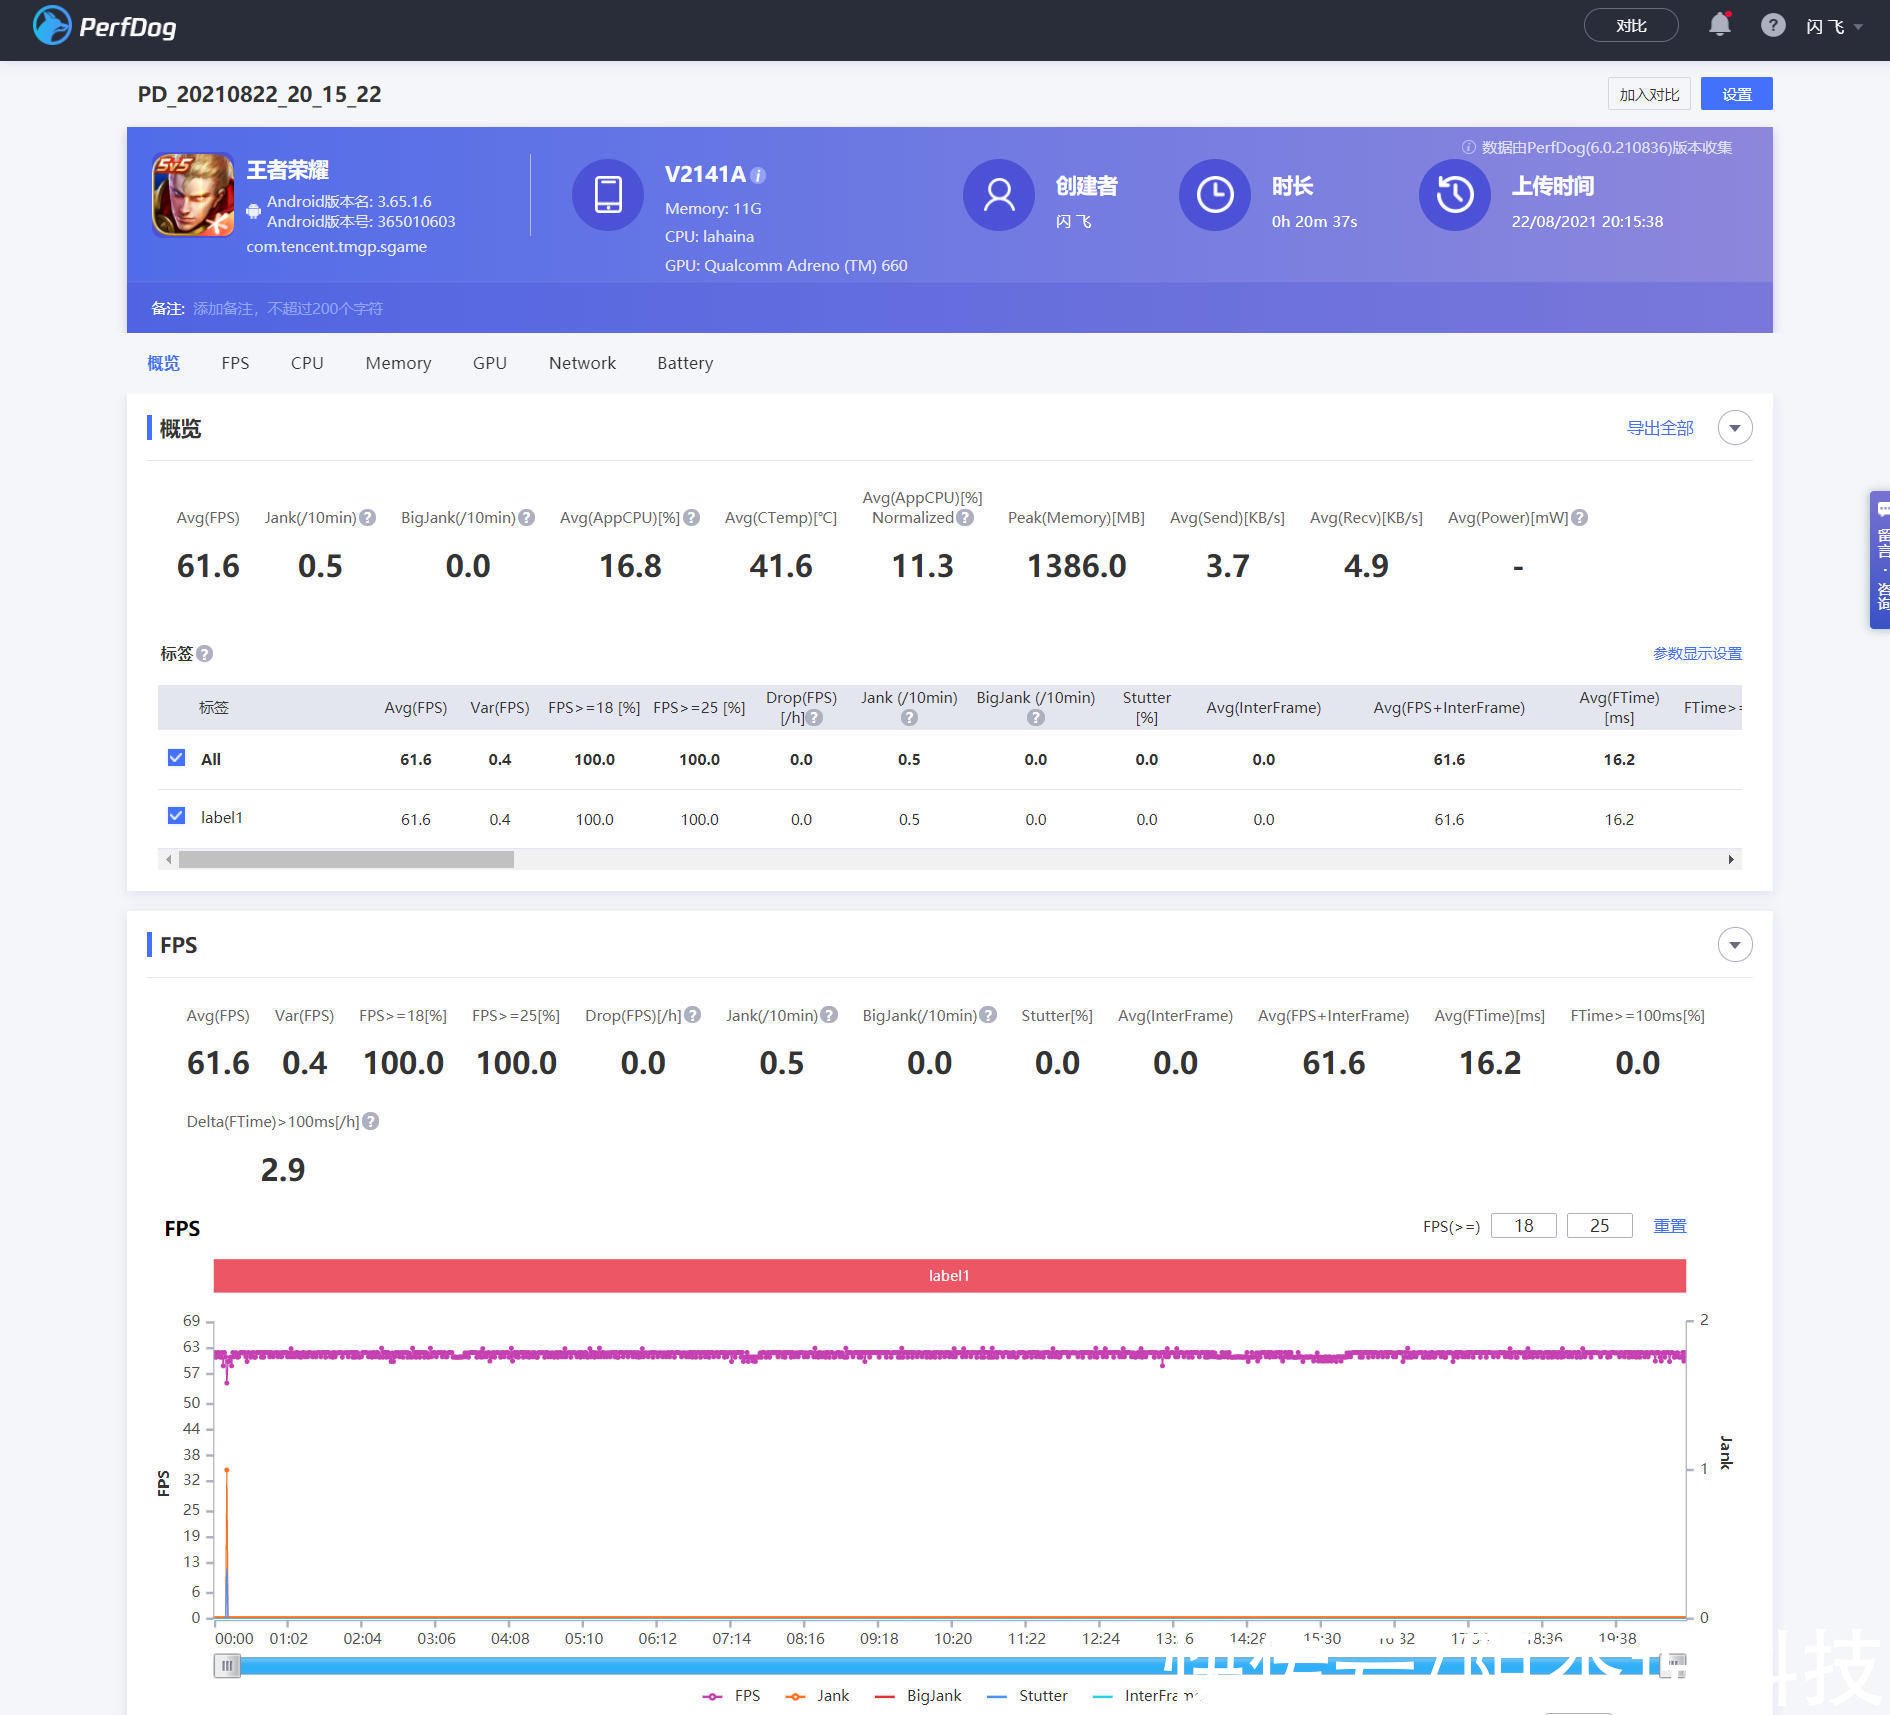The width and height of the screenshot is (1890, 1715).
Task: Switch to the 概览 tab
Action: pos(164,363)
